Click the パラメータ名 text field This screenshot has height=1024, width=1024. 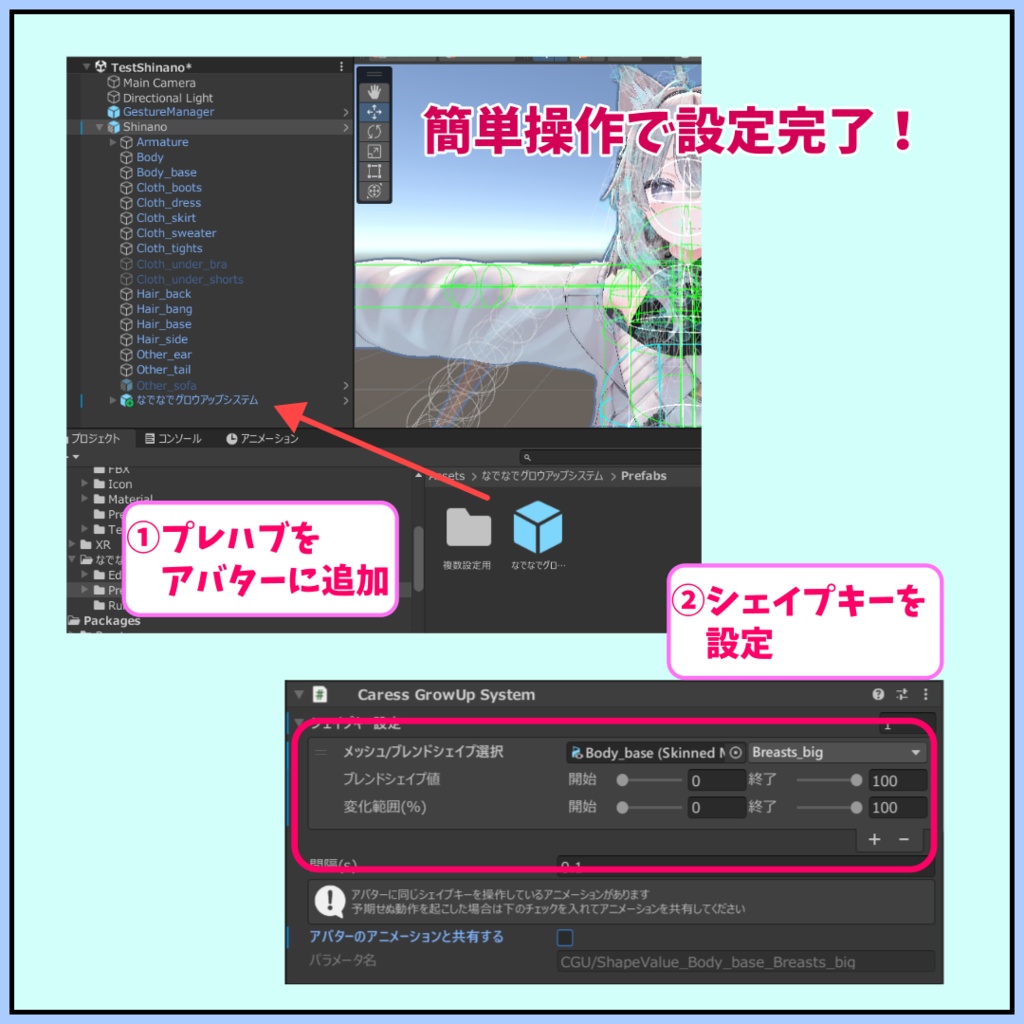[x=745, y=962]
